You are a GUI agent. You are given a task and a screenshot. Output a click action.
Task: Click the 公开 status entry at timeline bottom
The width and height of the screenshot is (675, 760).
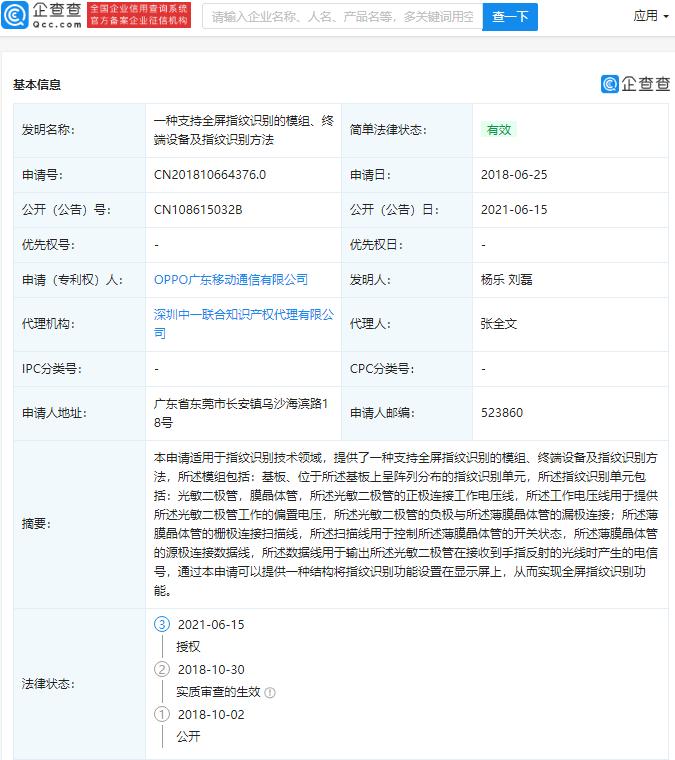[188, 737]
